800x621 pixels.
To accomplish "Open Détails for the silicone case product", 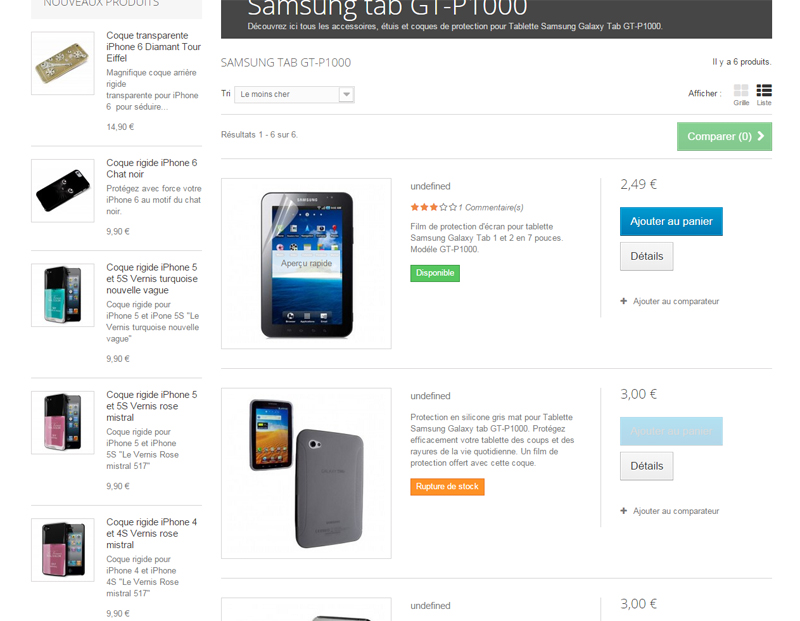I will pos(646,466).
